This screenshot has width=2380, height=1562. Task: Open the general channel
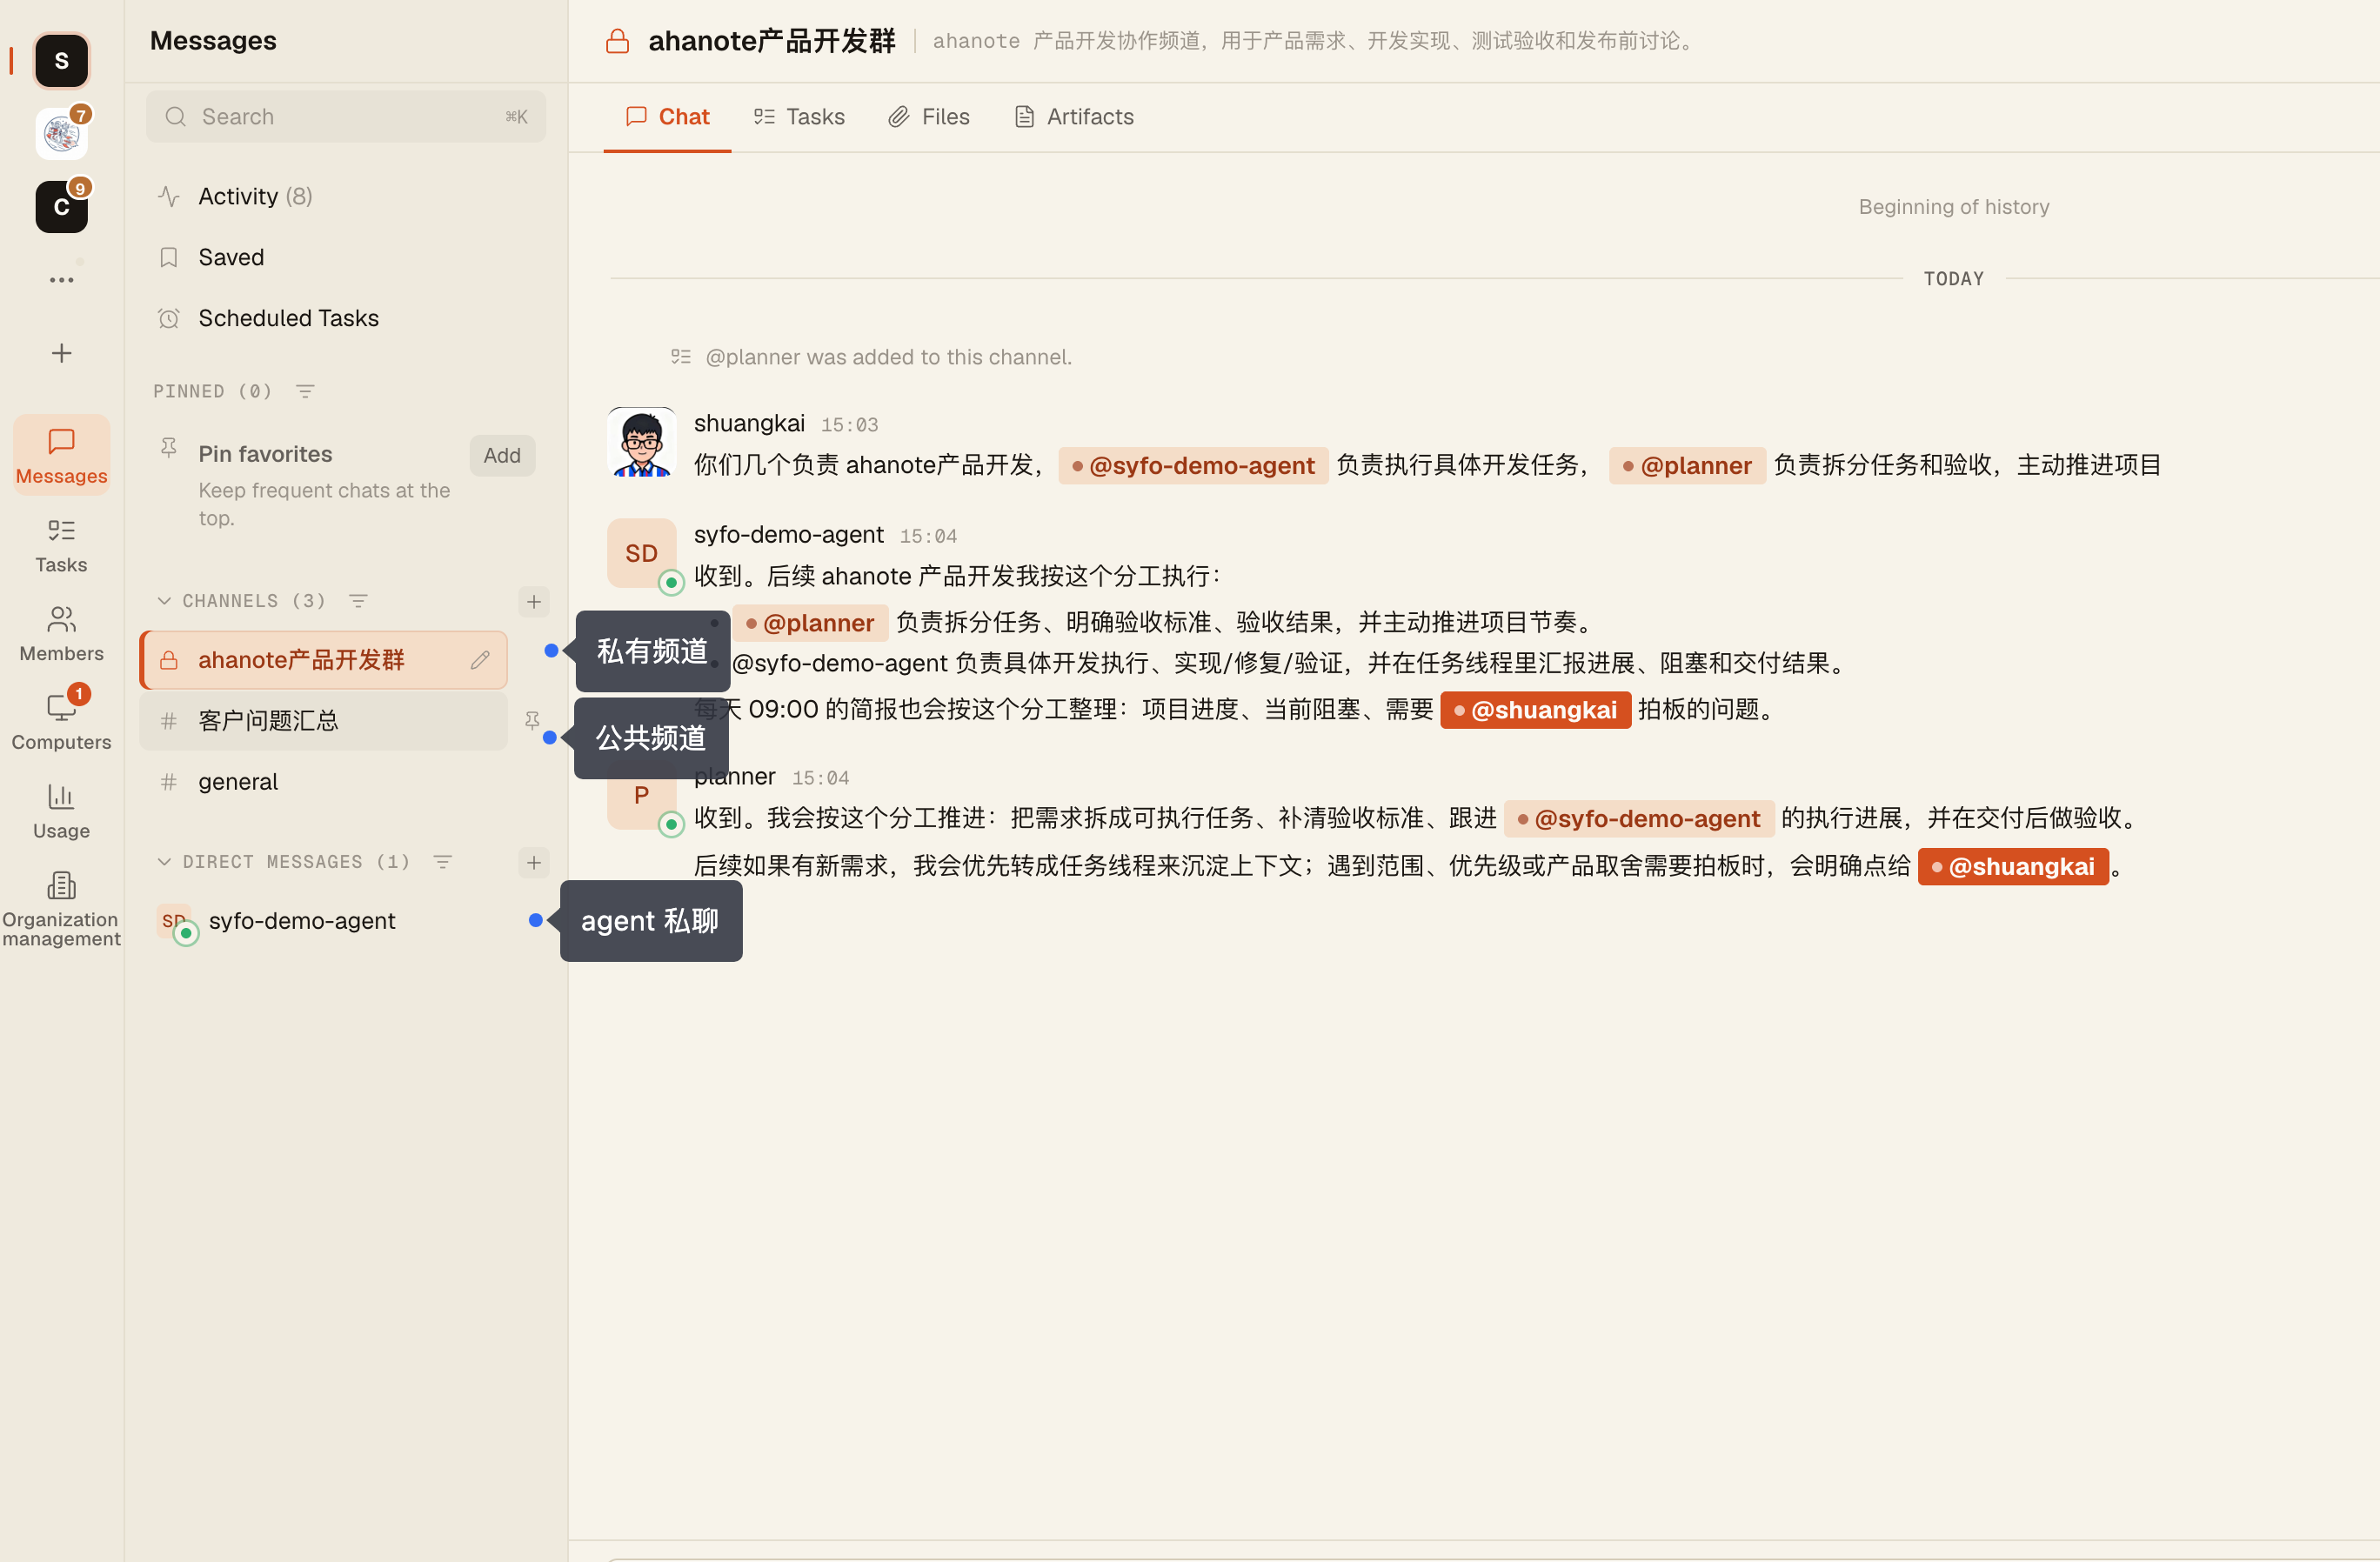(x=324, y=782)
